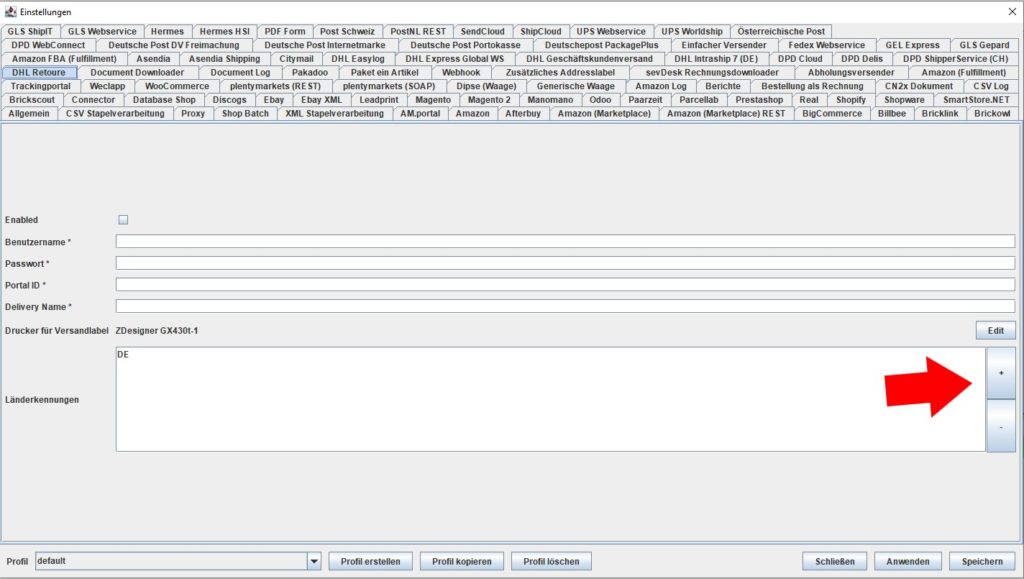This screenshot has height=579, width=1024.
Task: Click Profil kopieren button
Action: click(x=462, y=561)
